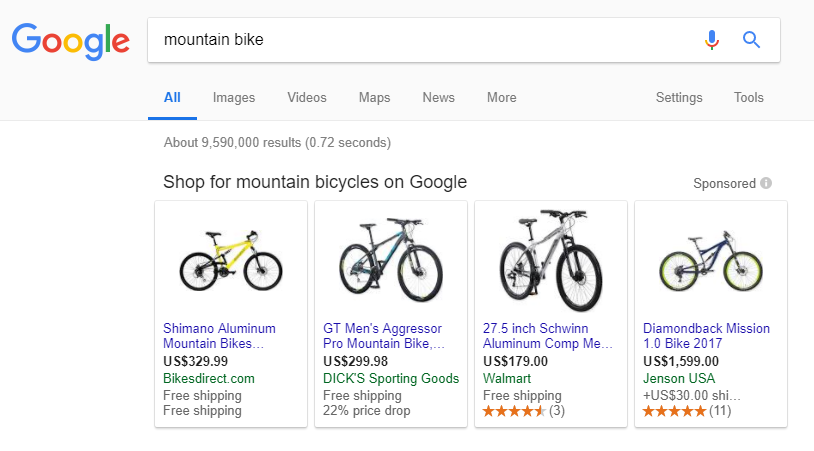Expand the Tools options
The height and width of the screenshot is (451, 814).
[x=748, y=98]
